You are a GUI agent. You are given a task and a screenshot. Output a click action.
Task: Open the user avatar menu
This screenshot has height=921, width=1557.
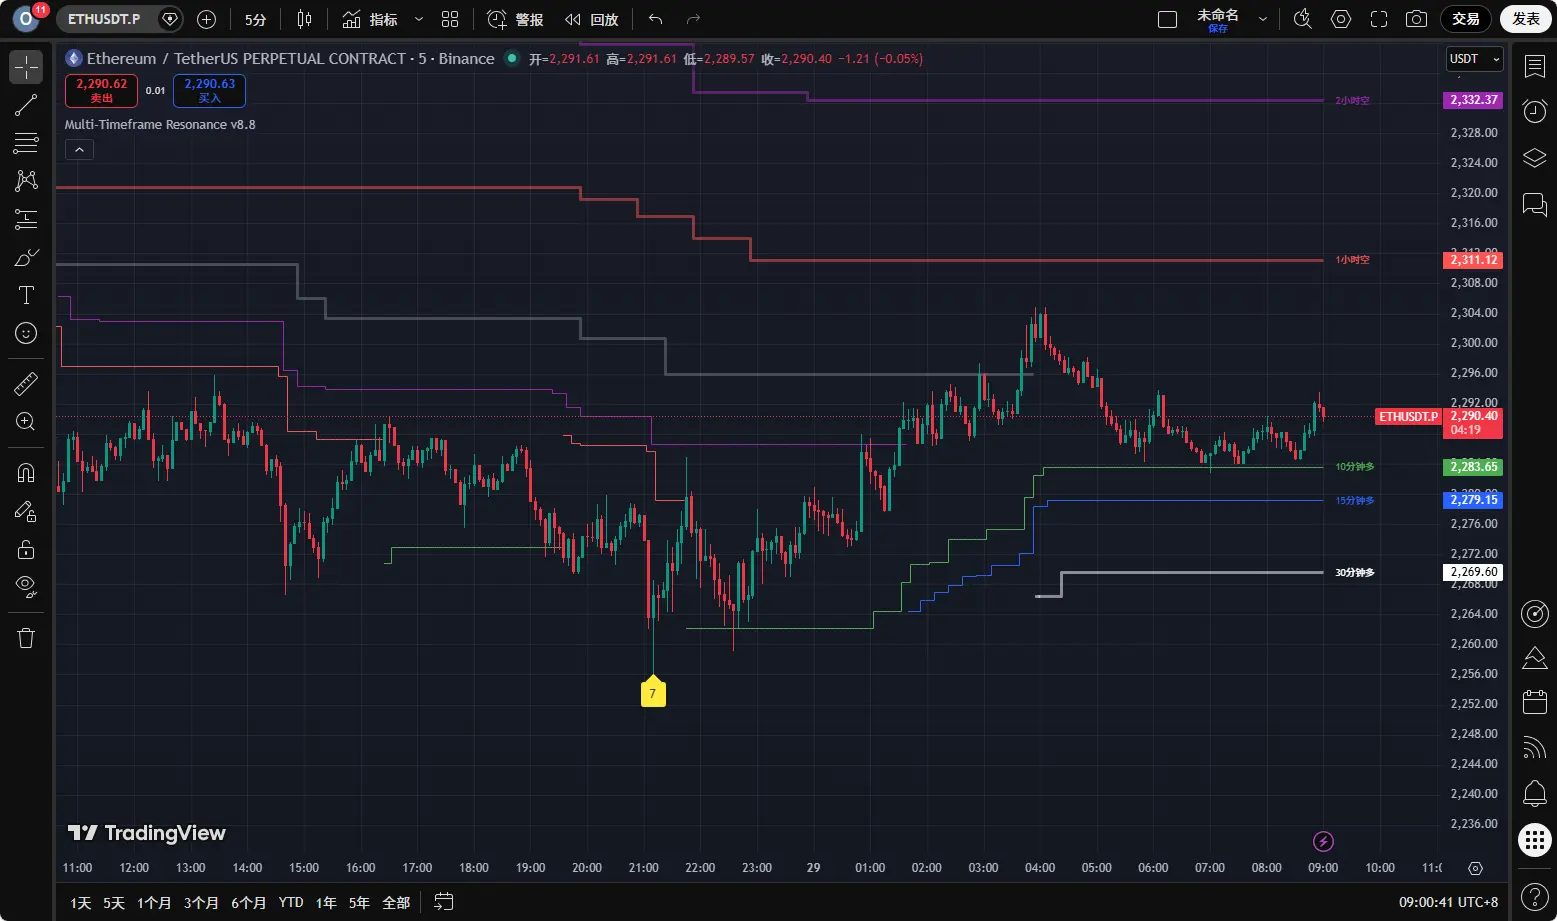[27, 19]
